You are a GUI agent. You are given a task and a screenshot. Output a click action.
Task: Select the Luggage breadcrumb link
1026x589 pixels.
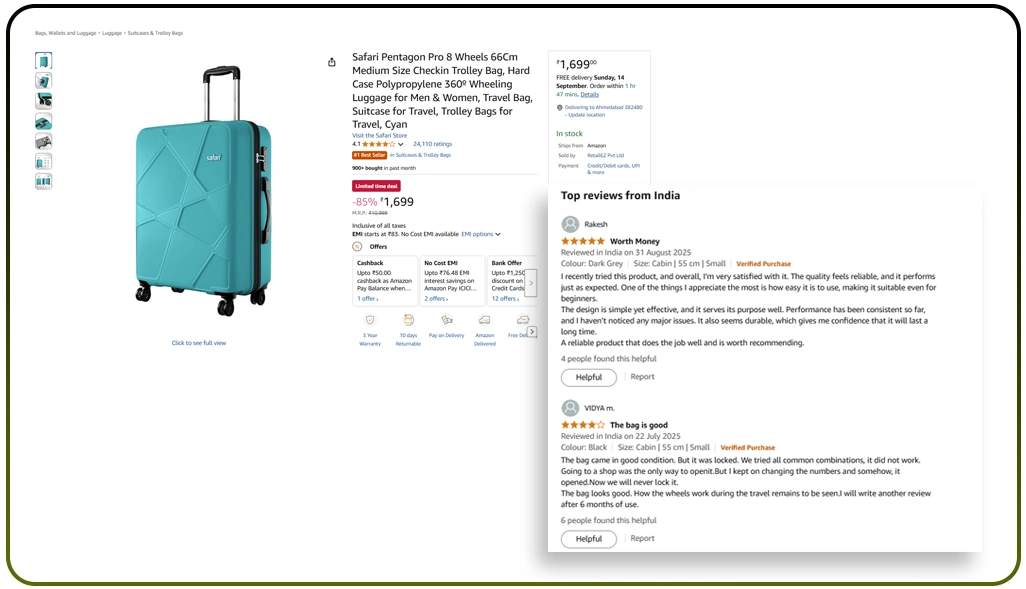pyautogui.click(x=112, y=33)
